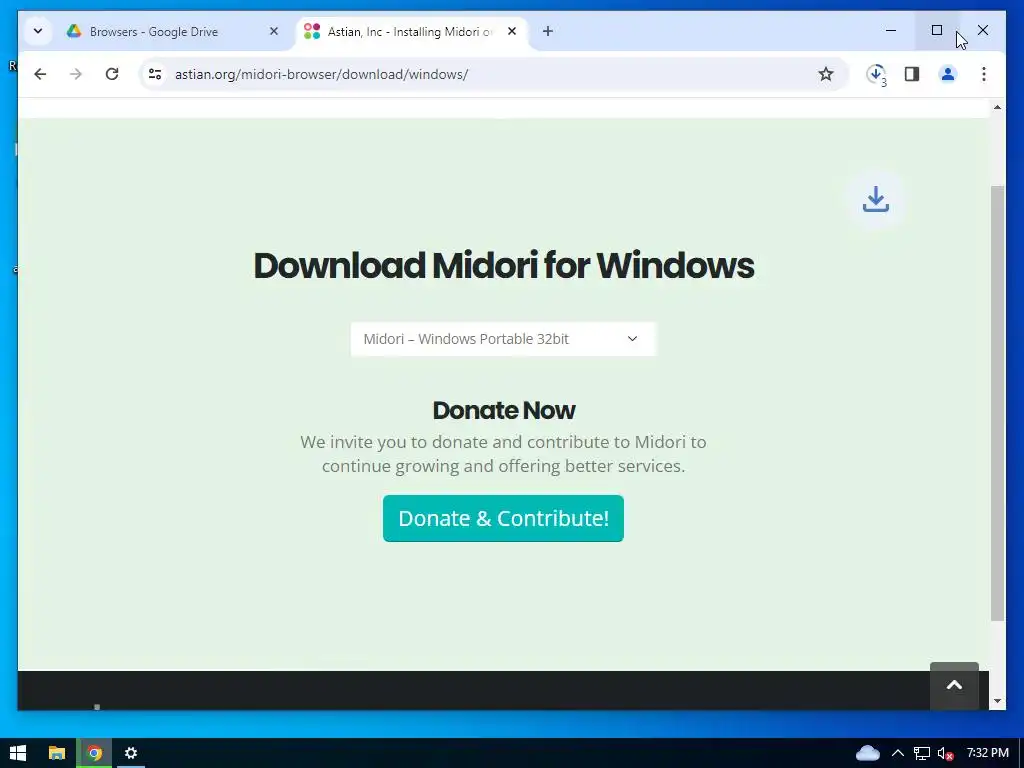Screen dimensions: 1024x768
Task: Open the tab search dropdown arrow
Action: (x=38, y=31)
